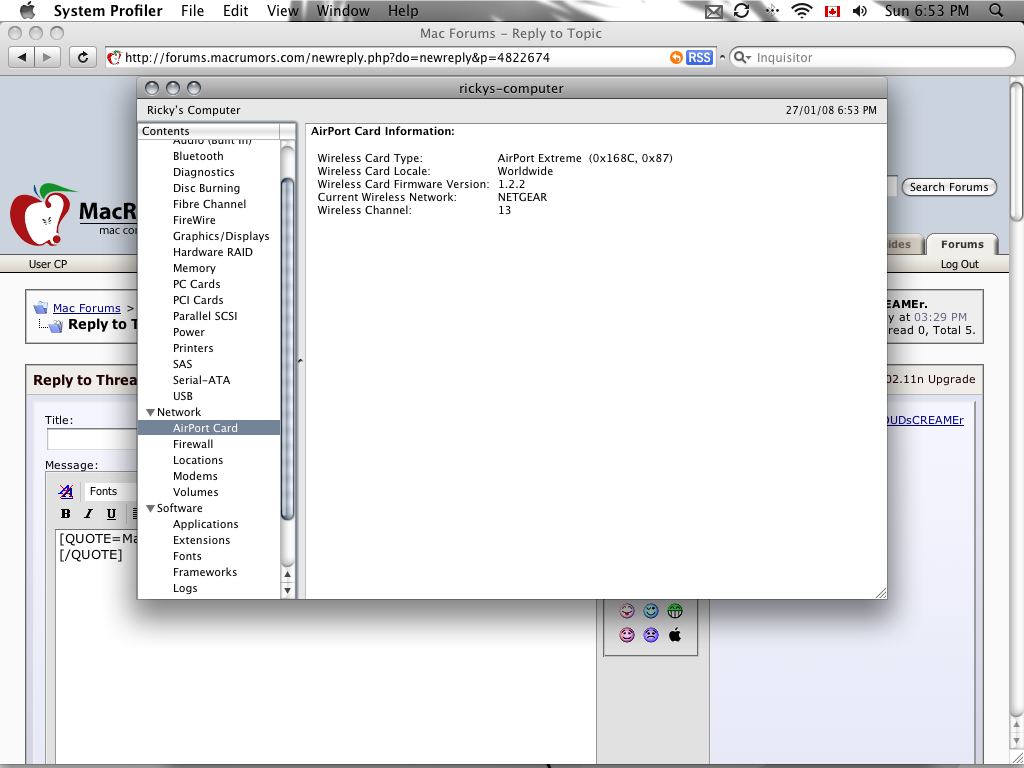Open the Help menu
Screen dimensions: 1024x768
pyautogui.click(x=403, y=11)
